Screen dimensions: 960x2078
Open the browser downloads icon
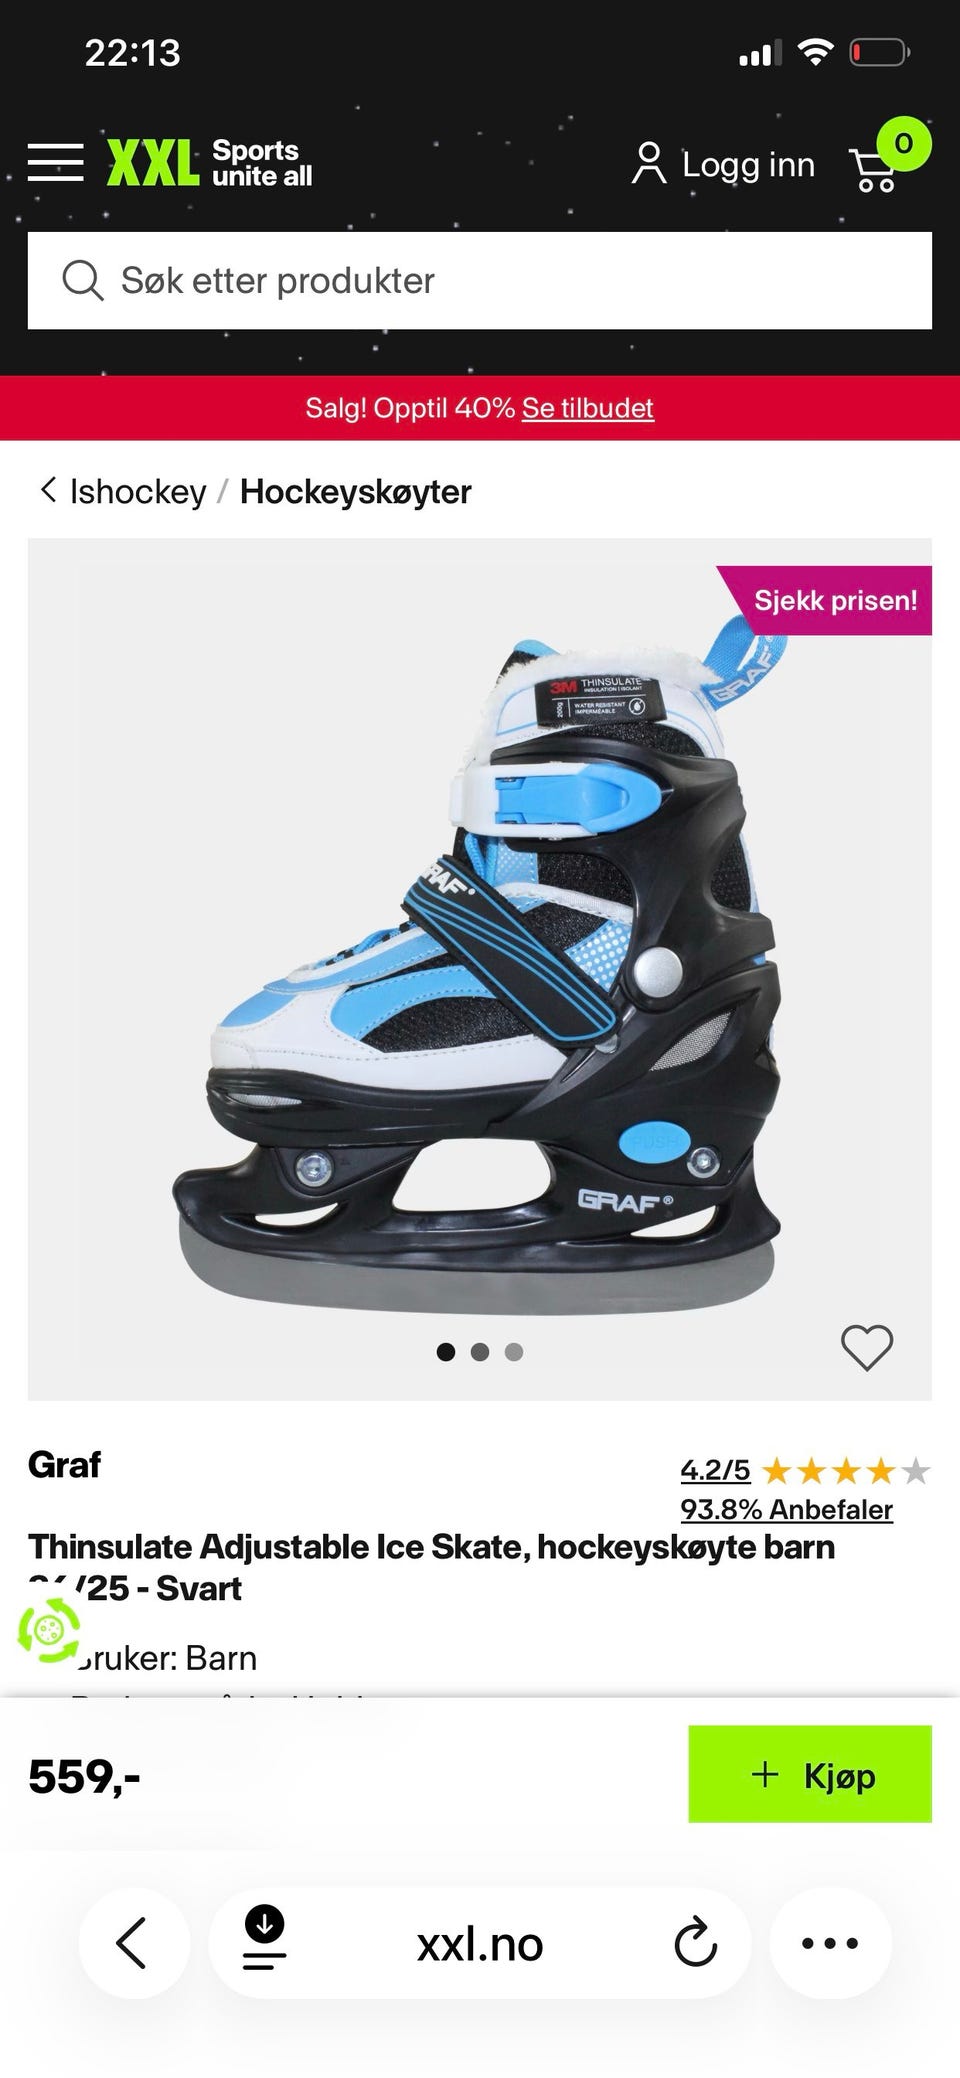pos(264,1938)
